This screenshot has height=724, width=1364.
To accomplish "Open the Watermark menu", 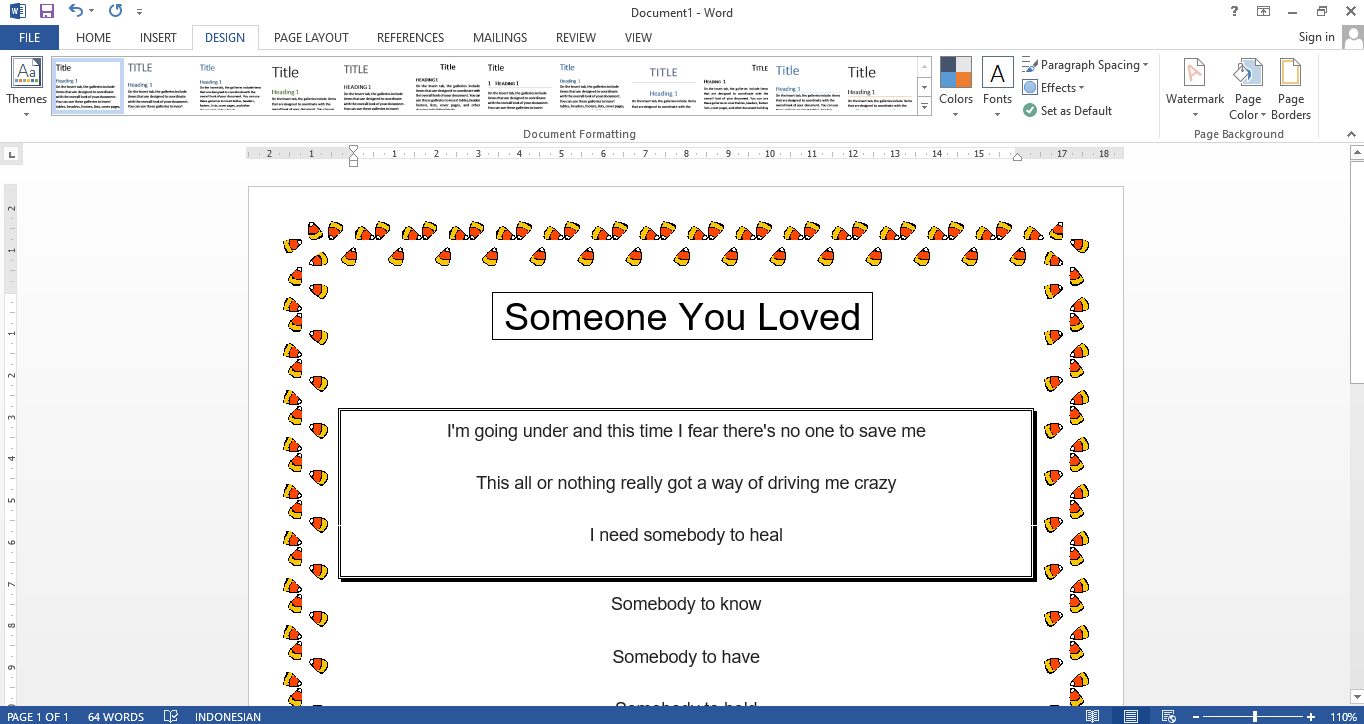I will coord(1195,88).
